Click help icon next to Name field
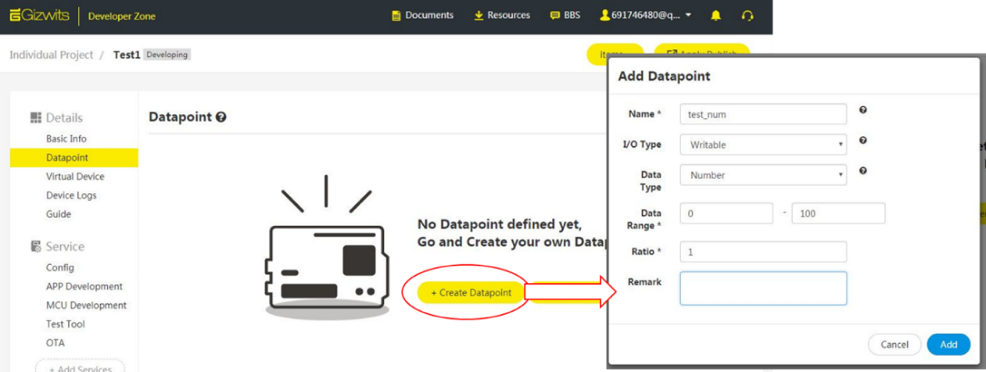The image size is (986, 372). pyautogui.click(x=863, y=110)
